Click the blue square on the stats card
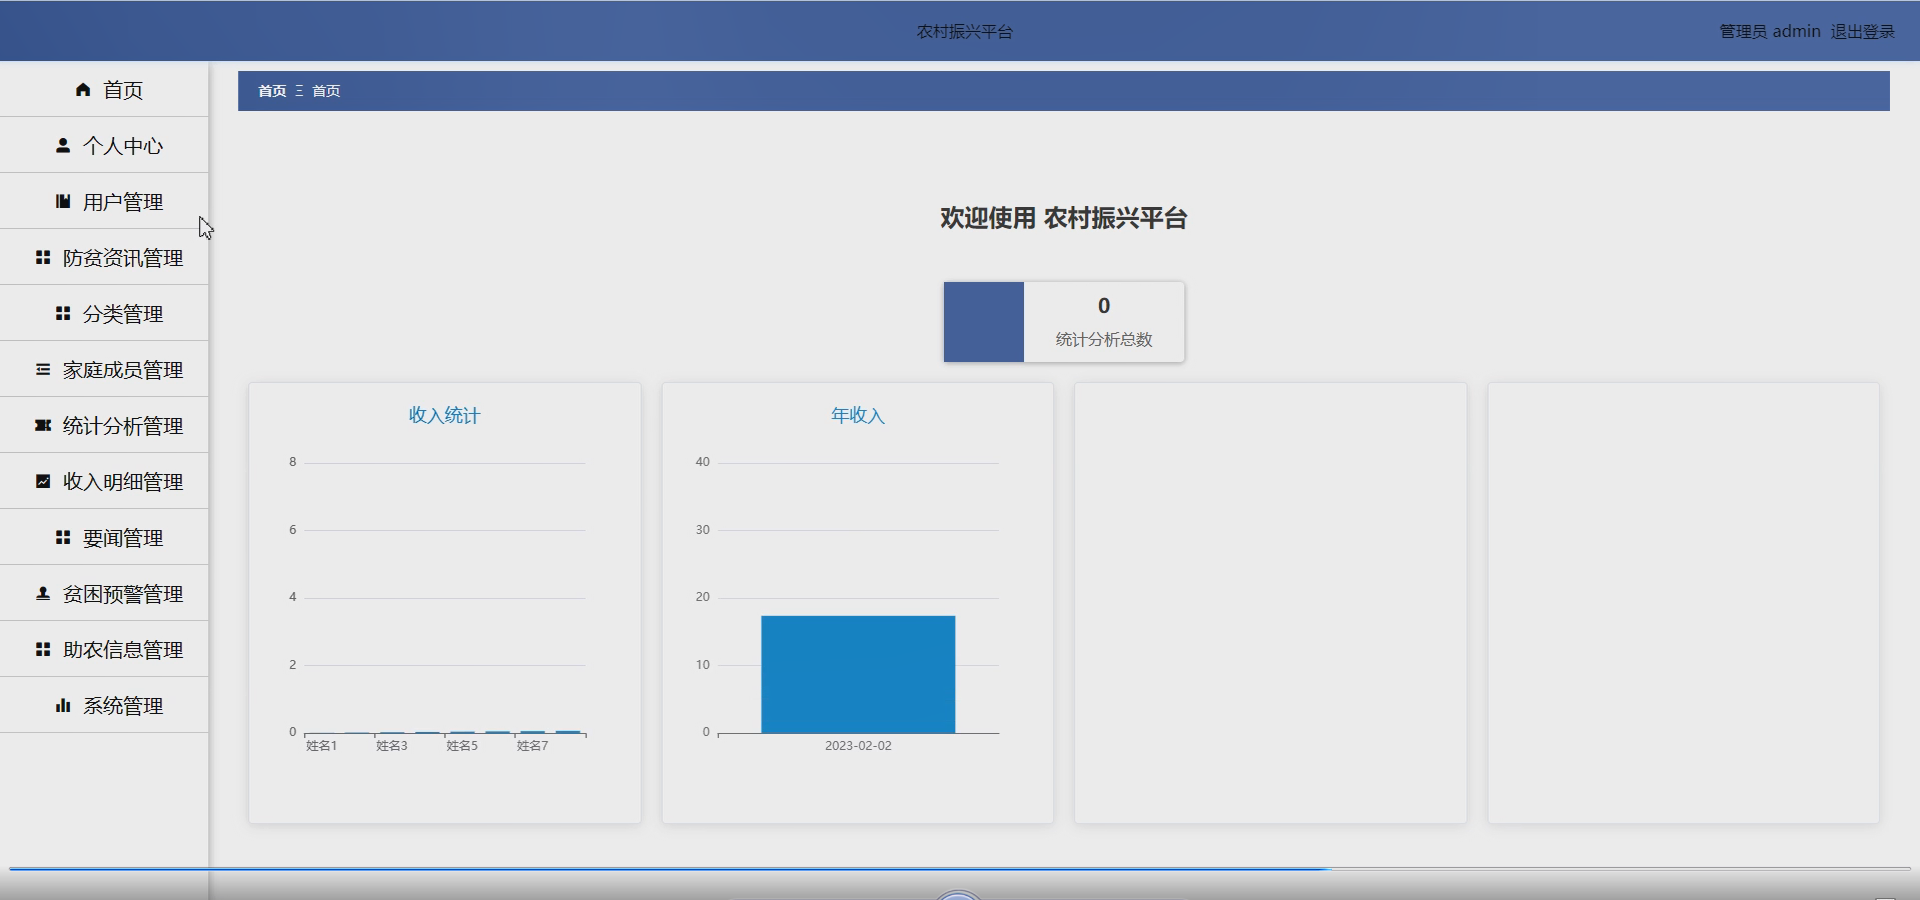 (x=984, y=322)
